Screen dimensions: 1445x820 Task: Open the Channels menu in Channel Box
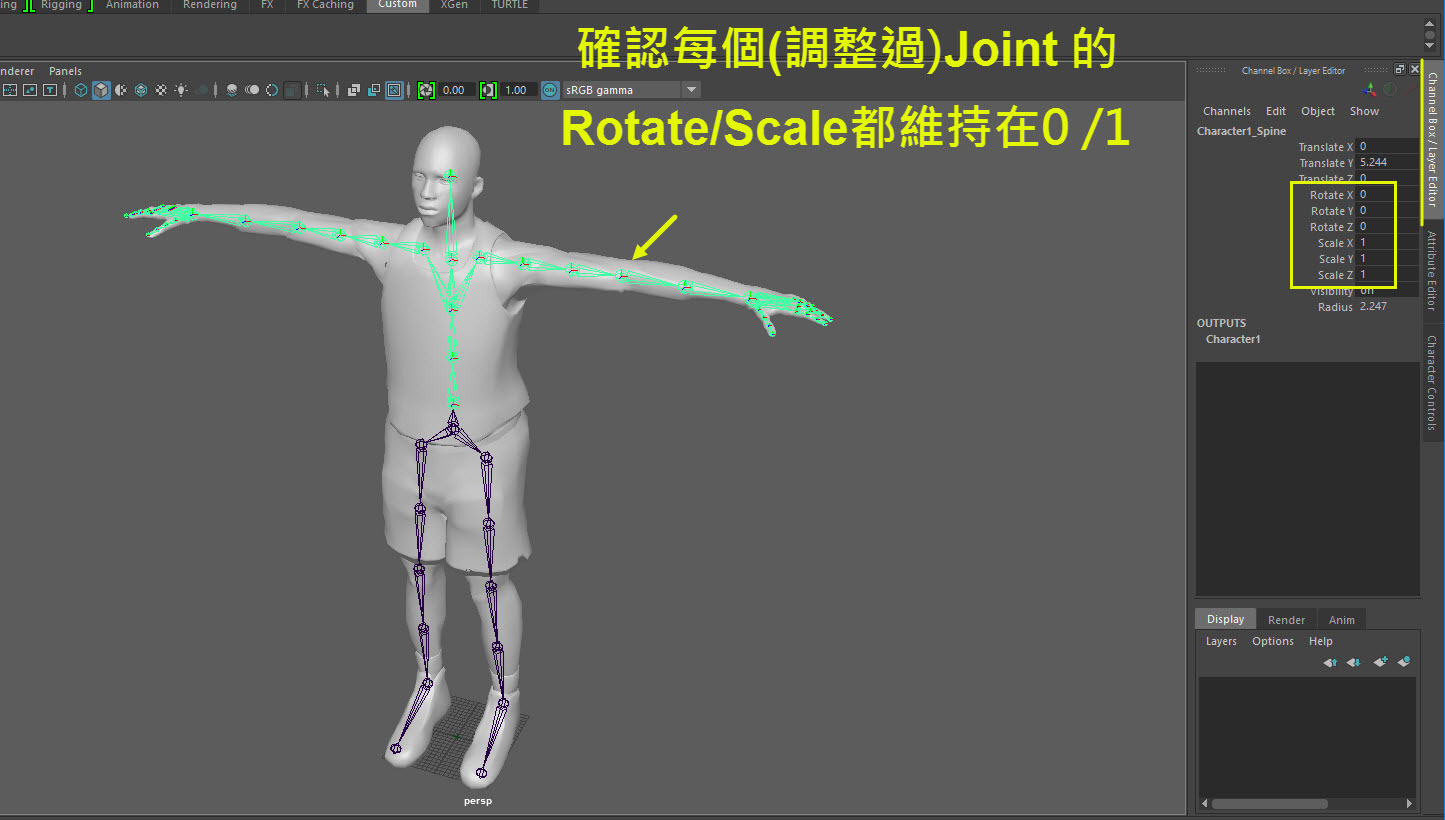pos(1226,111)
